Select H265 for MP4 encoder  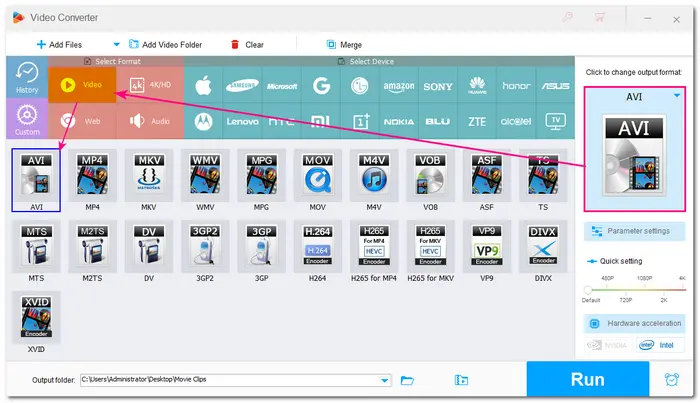[x=374, y=246]
